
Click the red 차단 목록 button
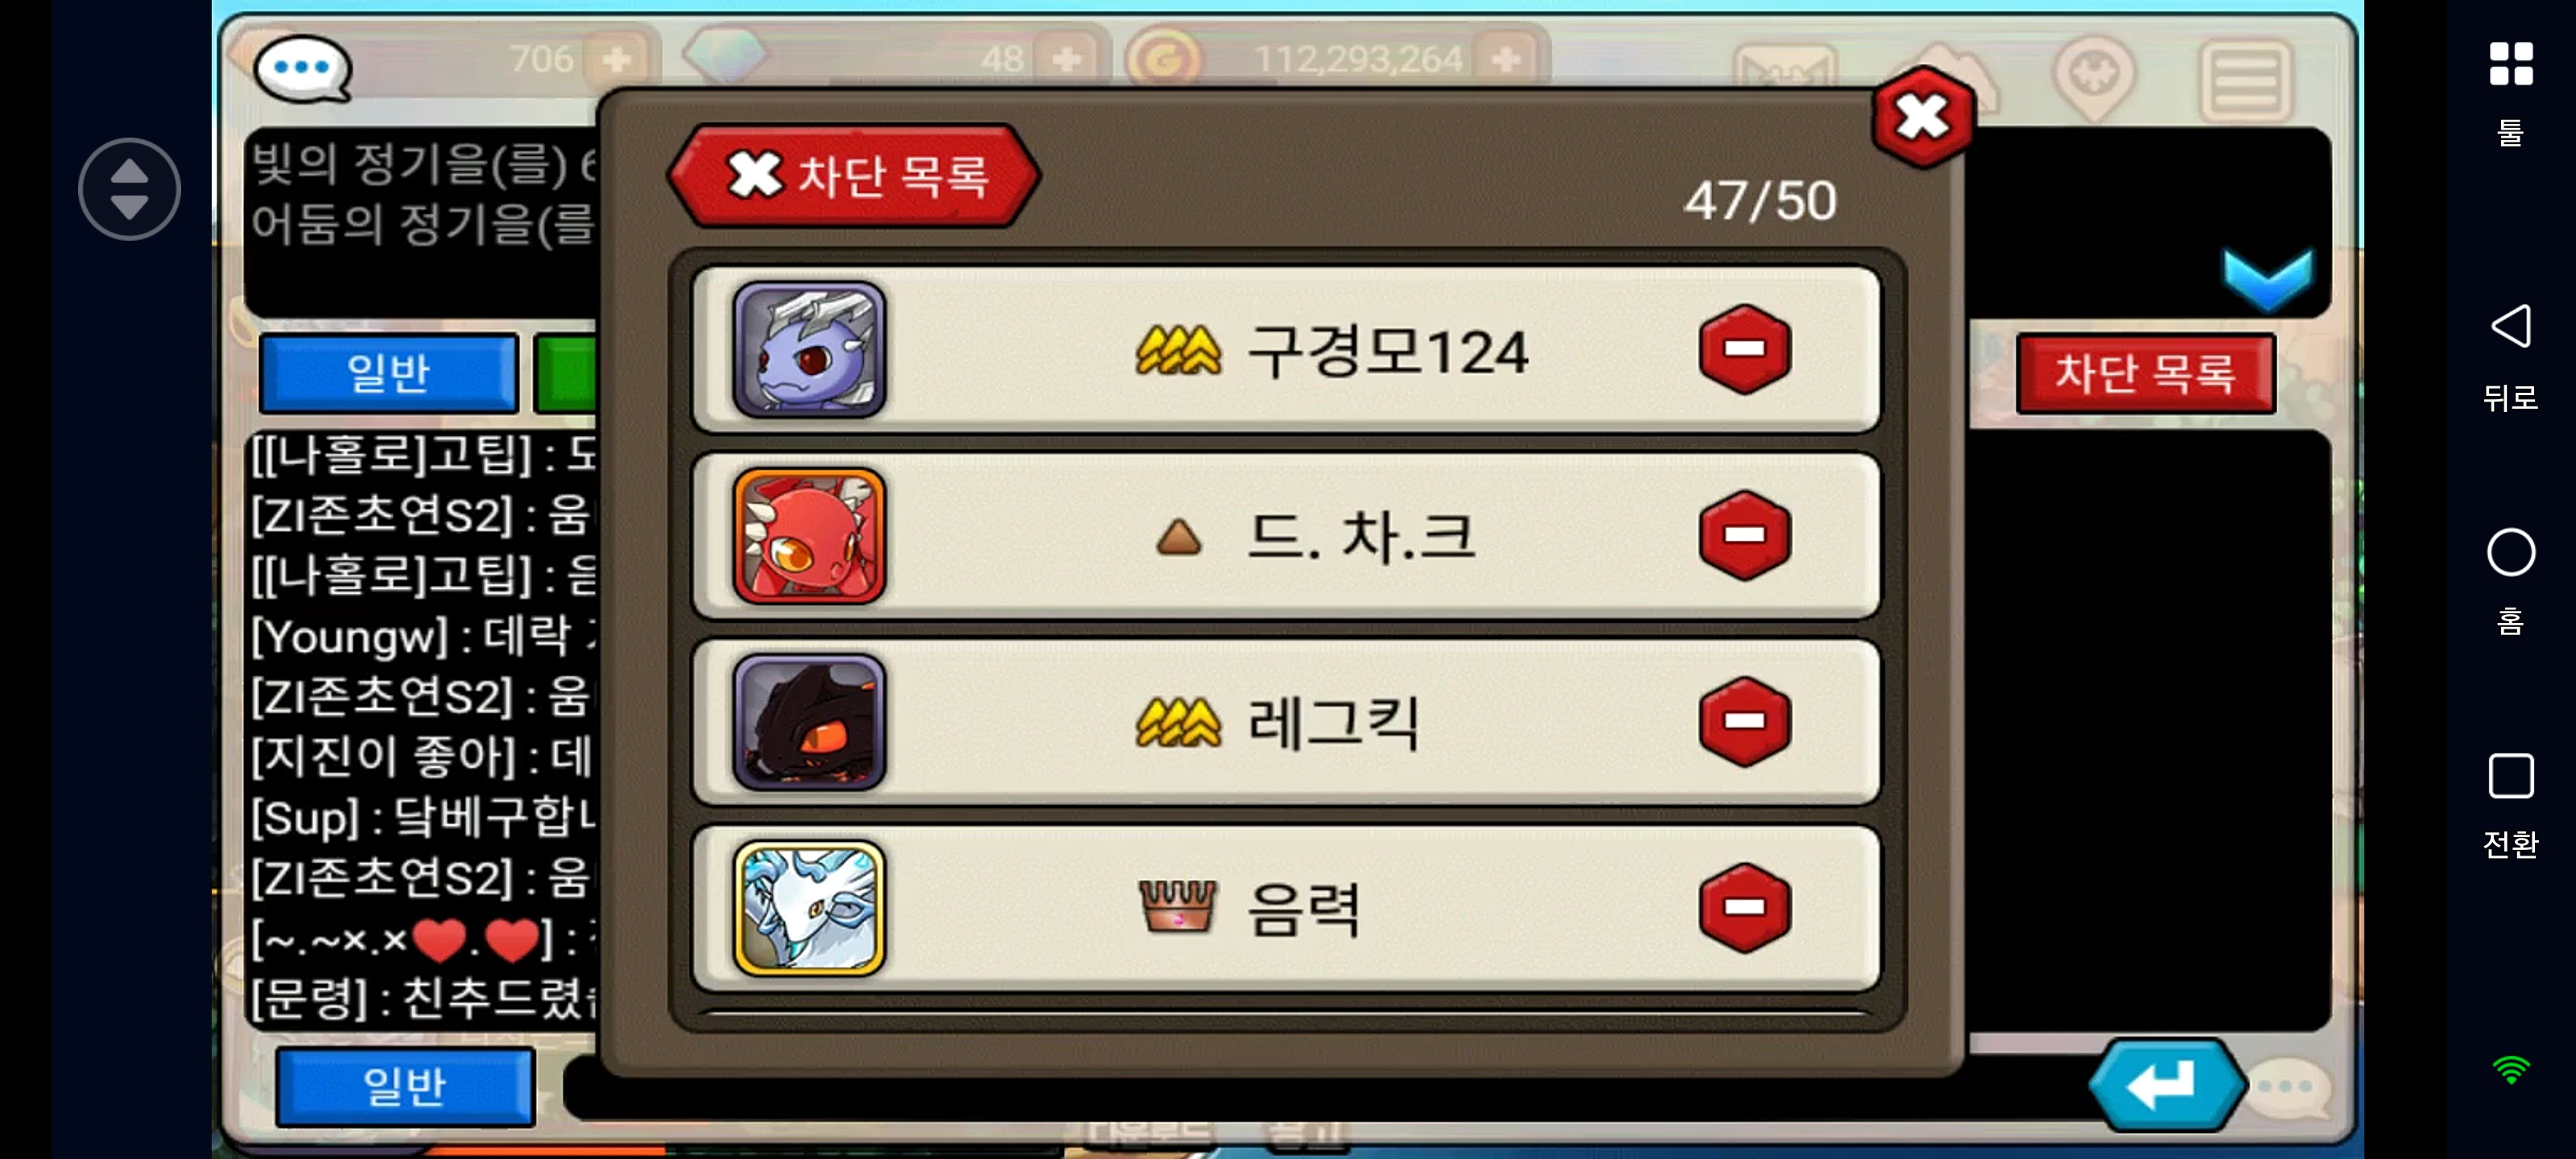[2146, 373]
